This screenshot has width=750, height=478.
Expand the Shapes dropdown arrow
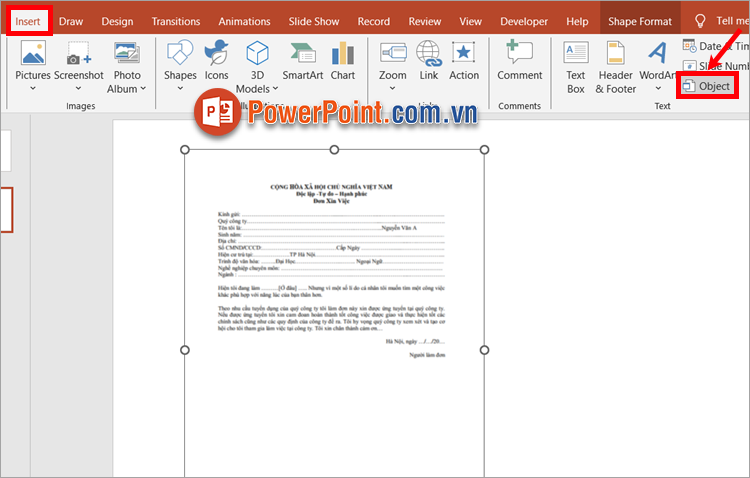[180, 88]
